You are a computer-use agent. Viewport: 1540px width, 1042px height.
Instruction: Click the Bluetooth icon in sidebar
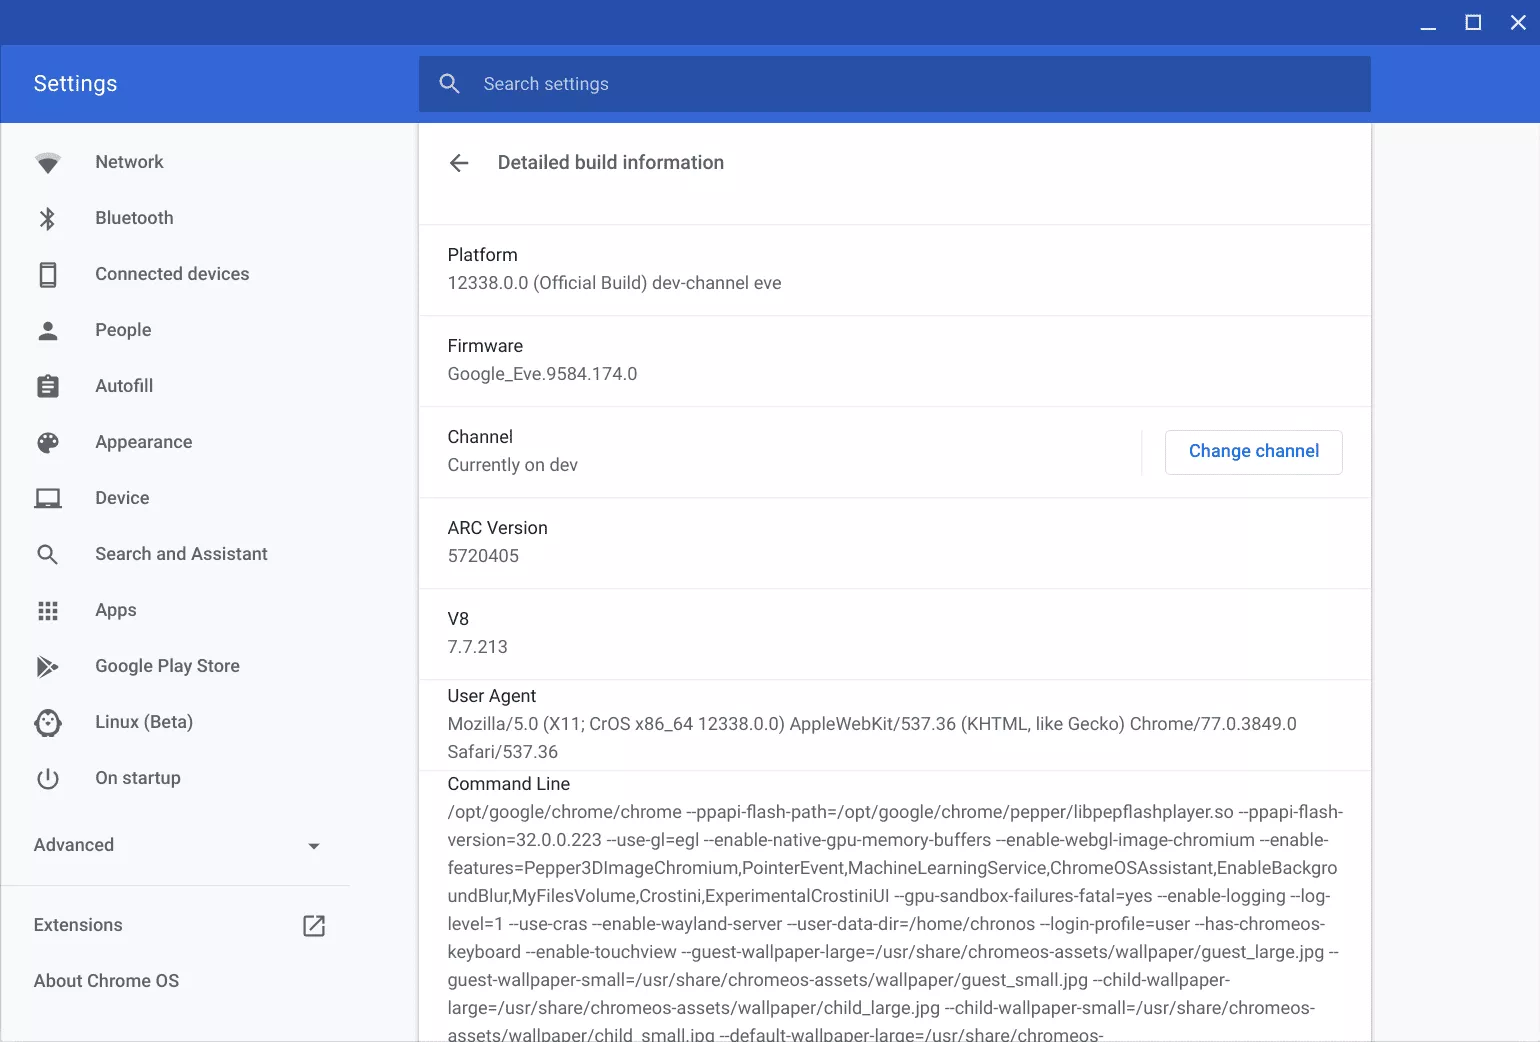pyautogui.click(x=48, y=219)
